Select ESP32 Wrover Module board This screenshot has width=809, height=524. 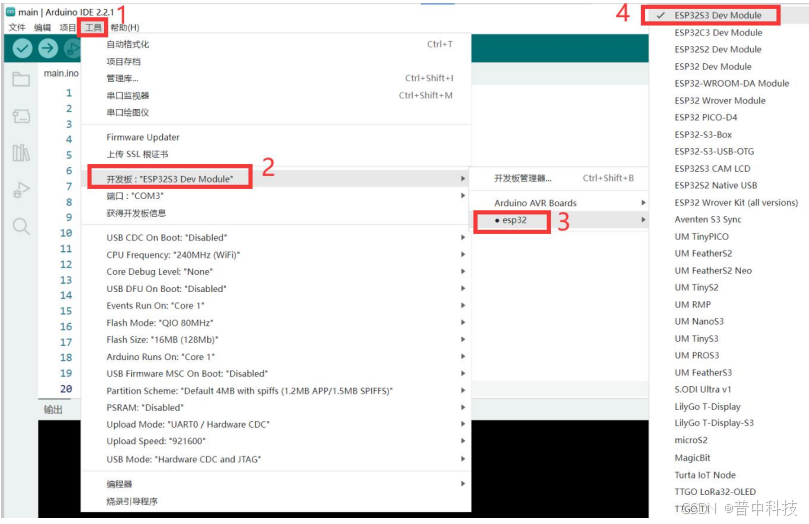tap(729, 101)
